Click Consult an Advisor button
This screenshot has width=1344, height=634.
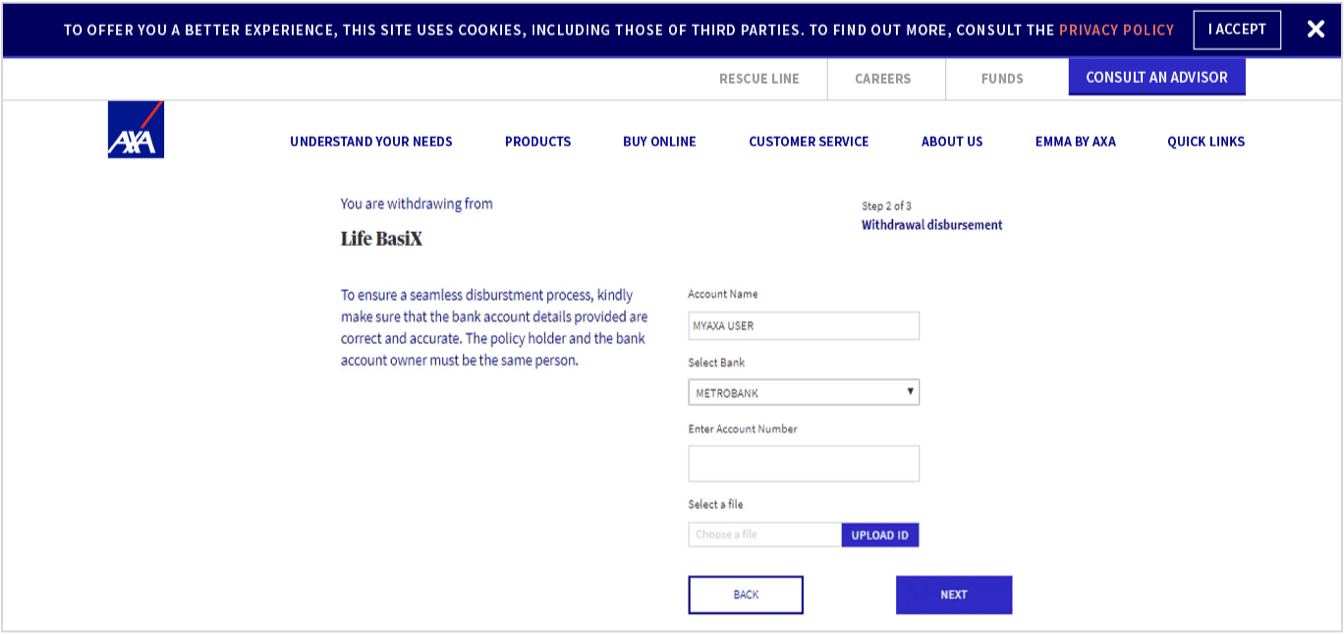(x=1156, y=77)
